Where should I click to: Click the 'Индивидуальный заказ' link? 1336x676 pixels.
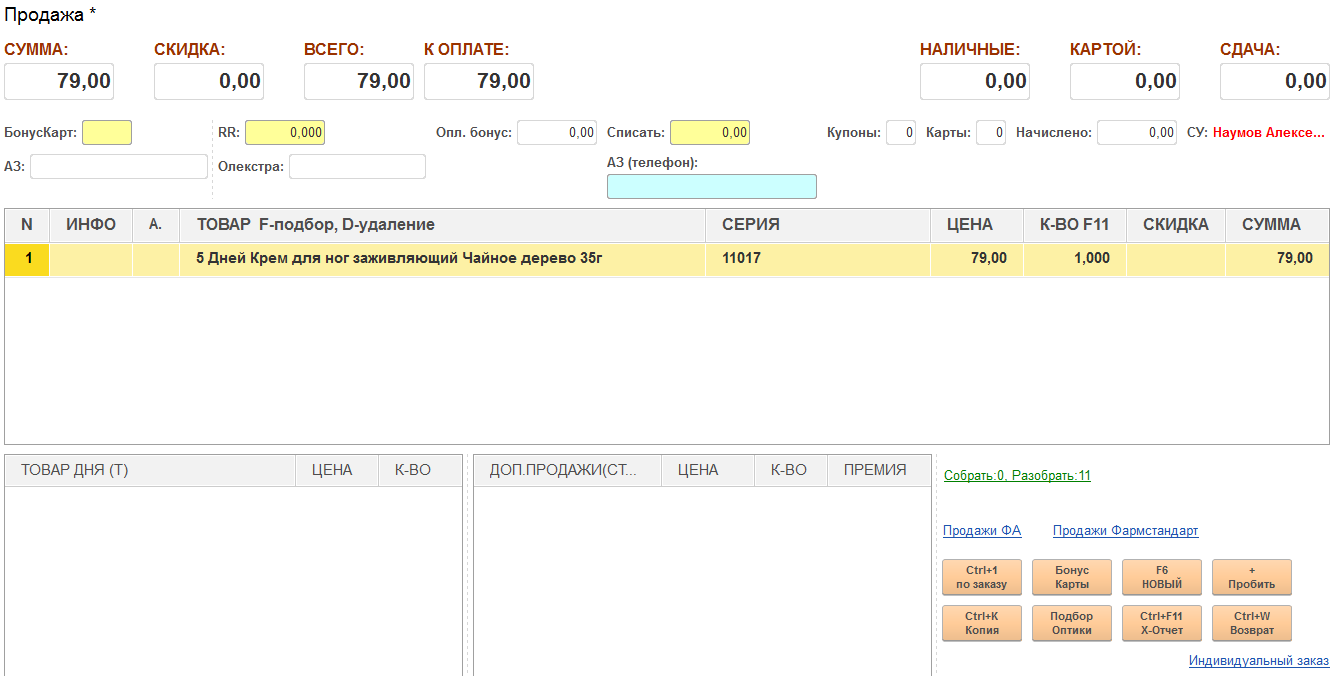pyautogui.click(x=1258, y=661)
